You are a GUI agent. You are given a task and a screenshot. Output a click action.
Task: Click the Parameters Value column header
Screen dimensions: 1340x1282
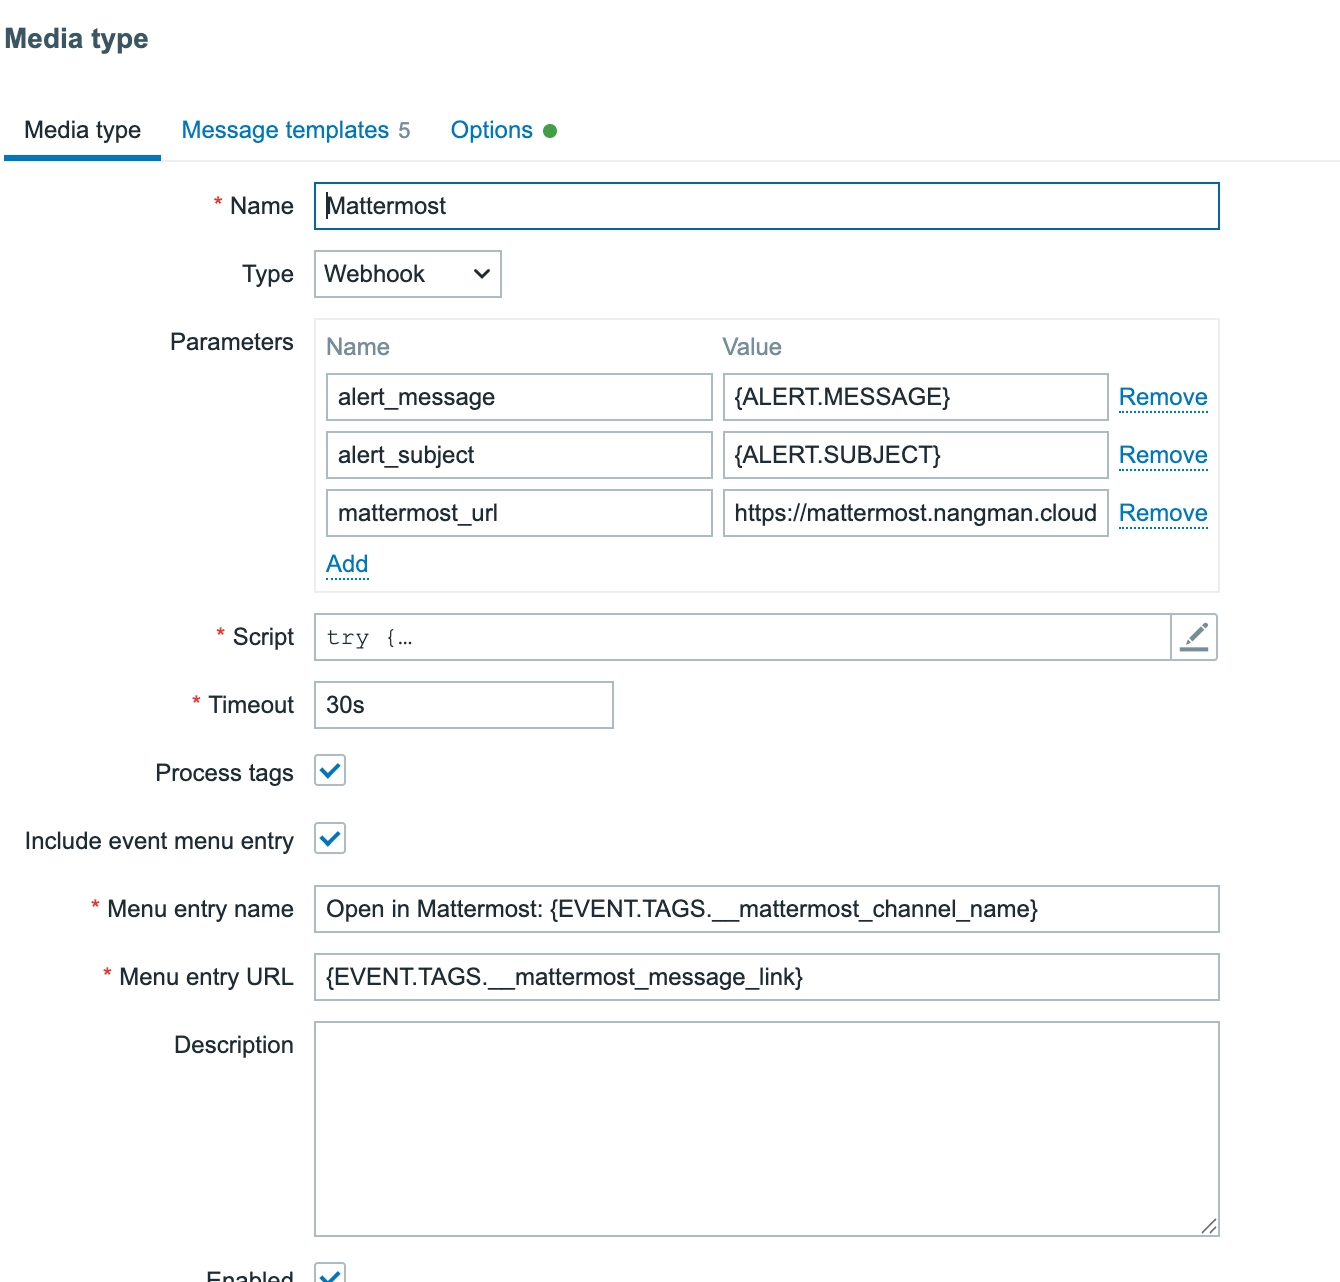[752, 347]
